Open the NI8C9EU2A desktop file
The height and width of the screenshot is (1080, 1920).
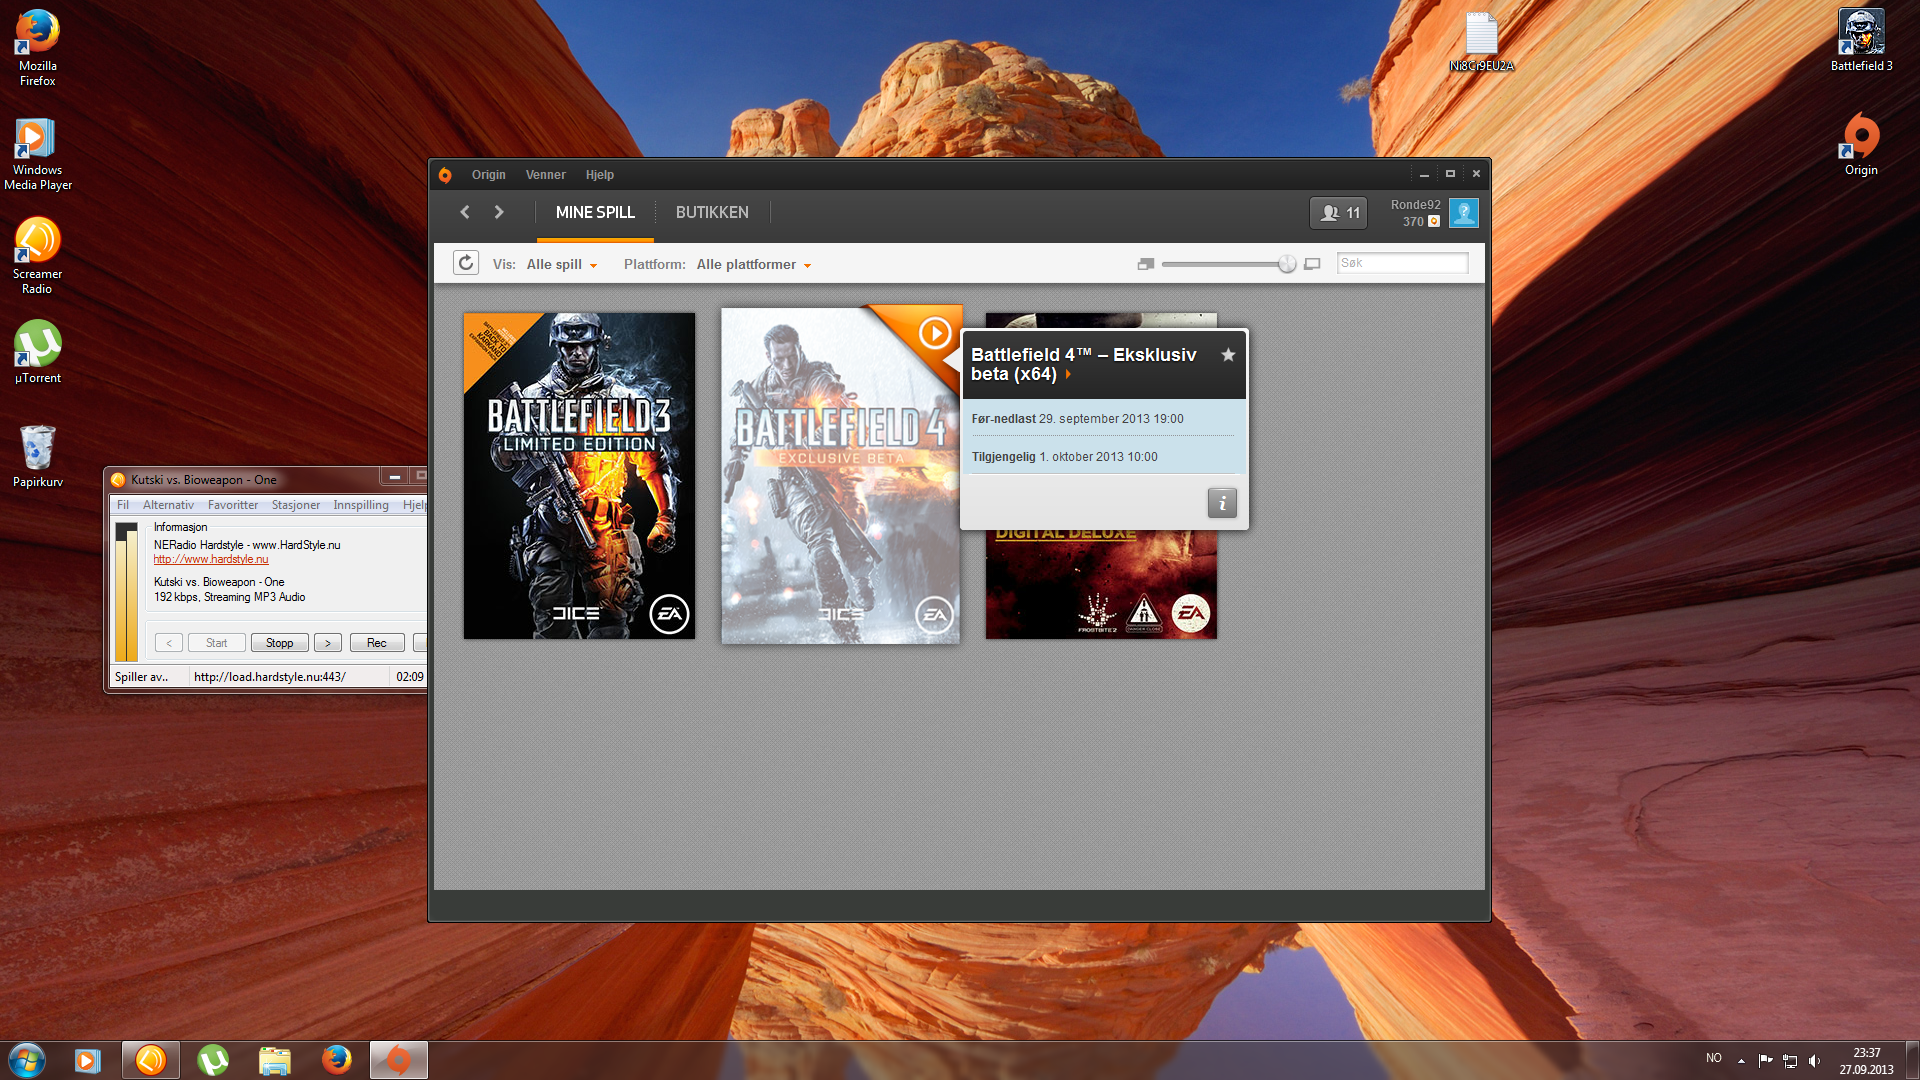click(x=1481, y=42)
